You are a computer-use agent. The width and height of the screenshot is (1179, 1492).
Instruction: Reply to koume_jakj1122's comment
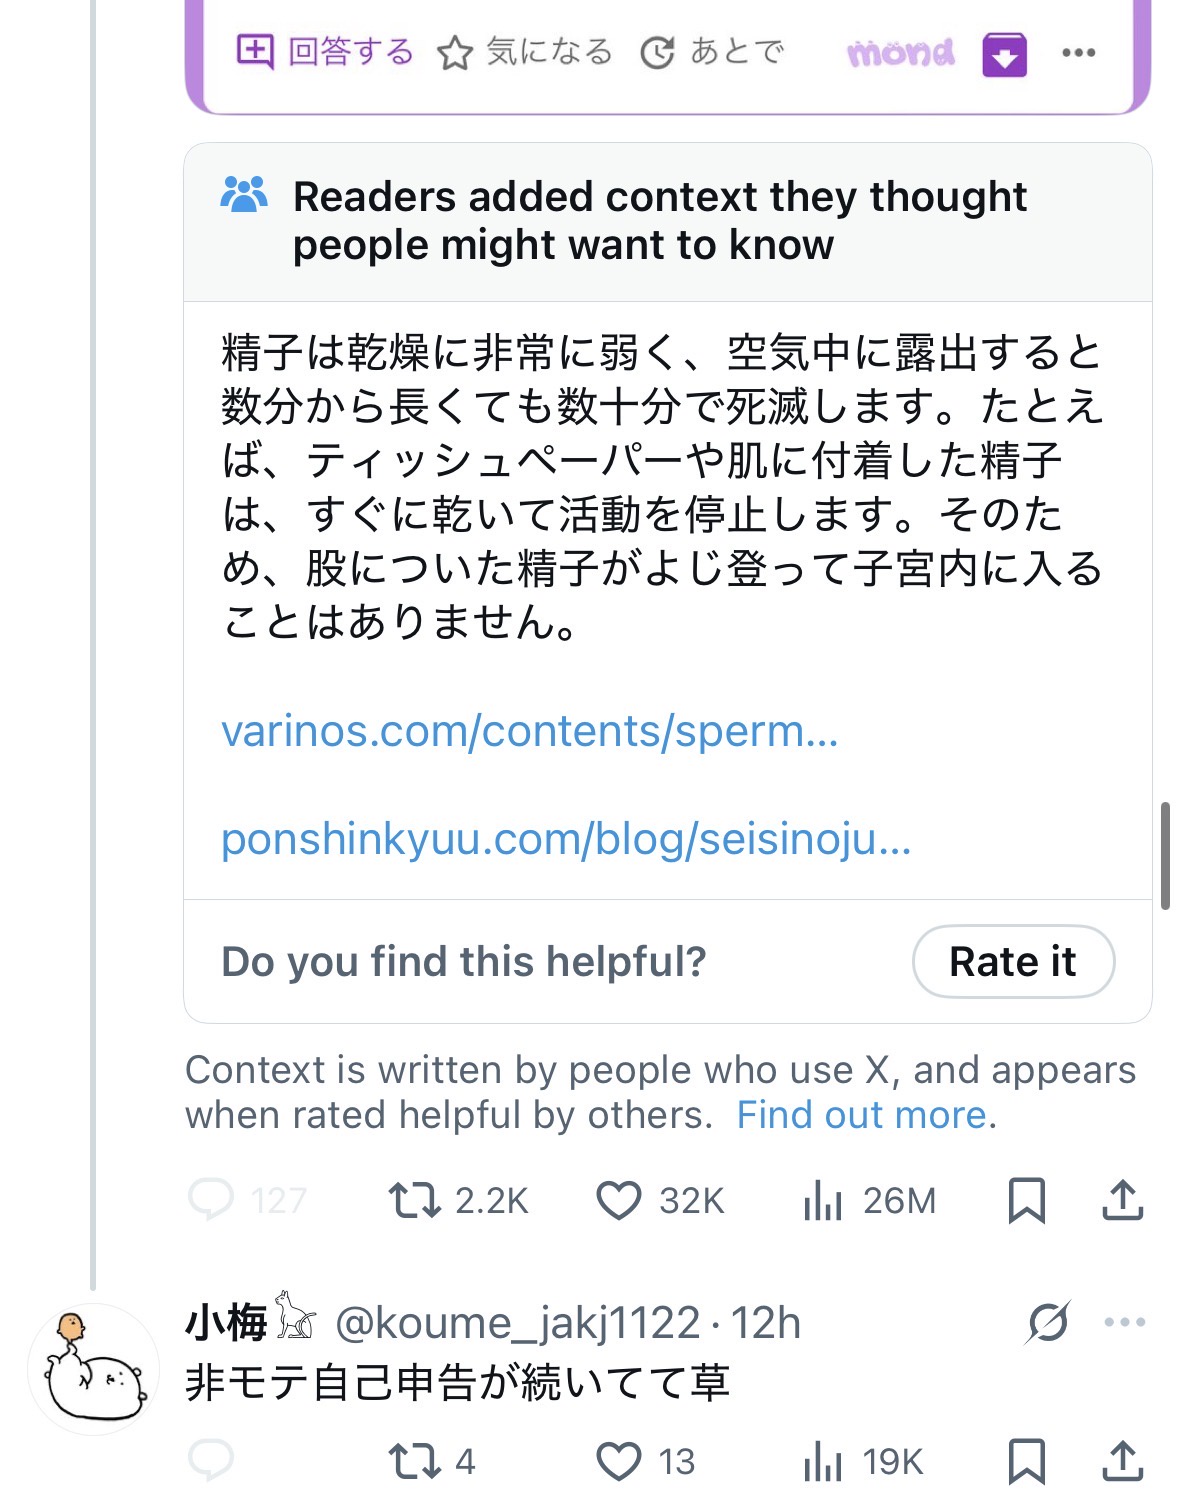pos(211,1461)
